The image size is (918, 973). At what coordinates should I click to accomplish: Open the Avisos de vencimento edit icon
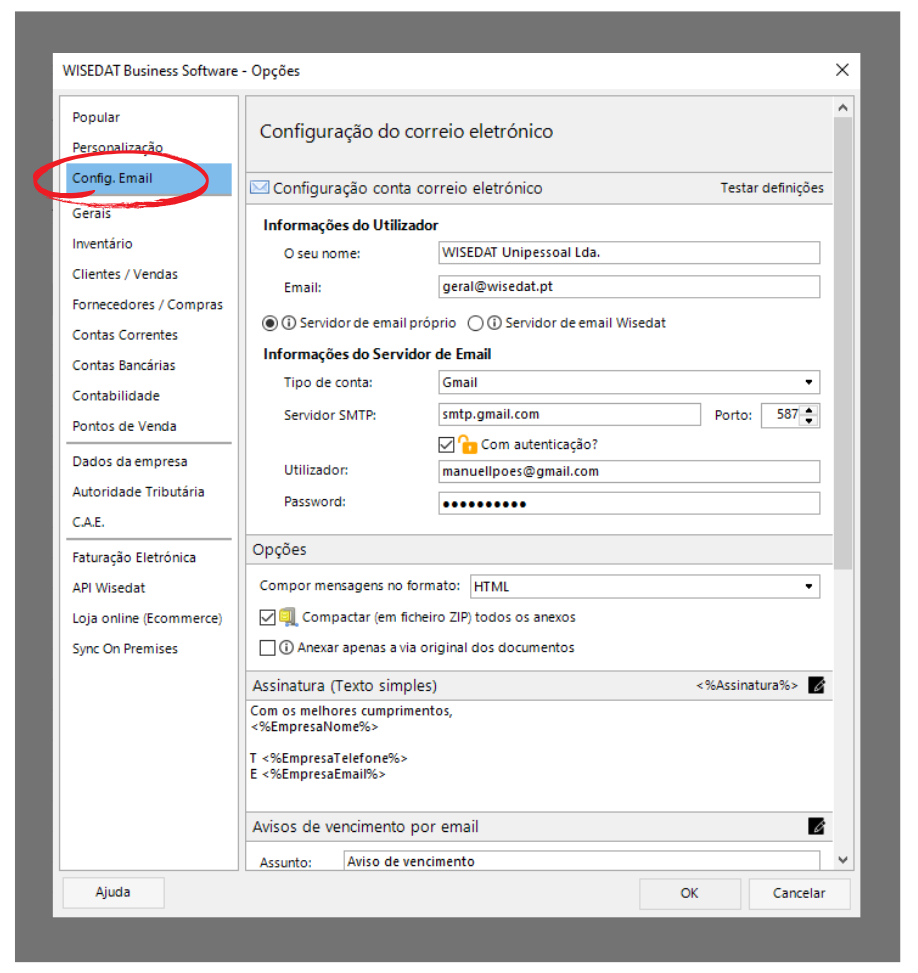[816, 826]
